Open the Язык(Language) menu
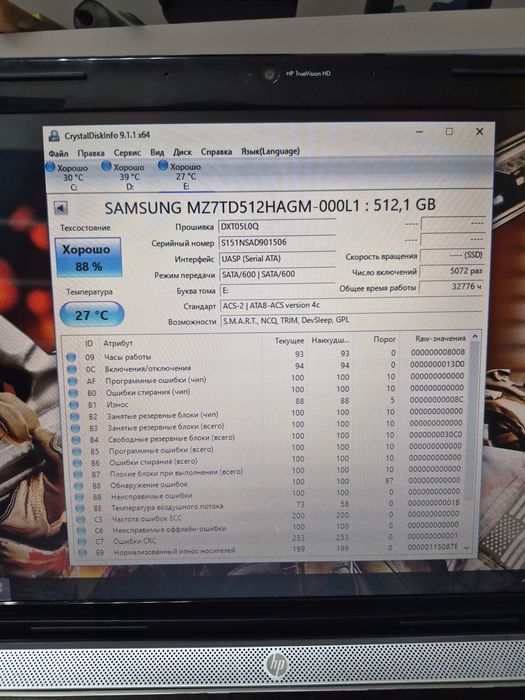 [x=270, y=151]
